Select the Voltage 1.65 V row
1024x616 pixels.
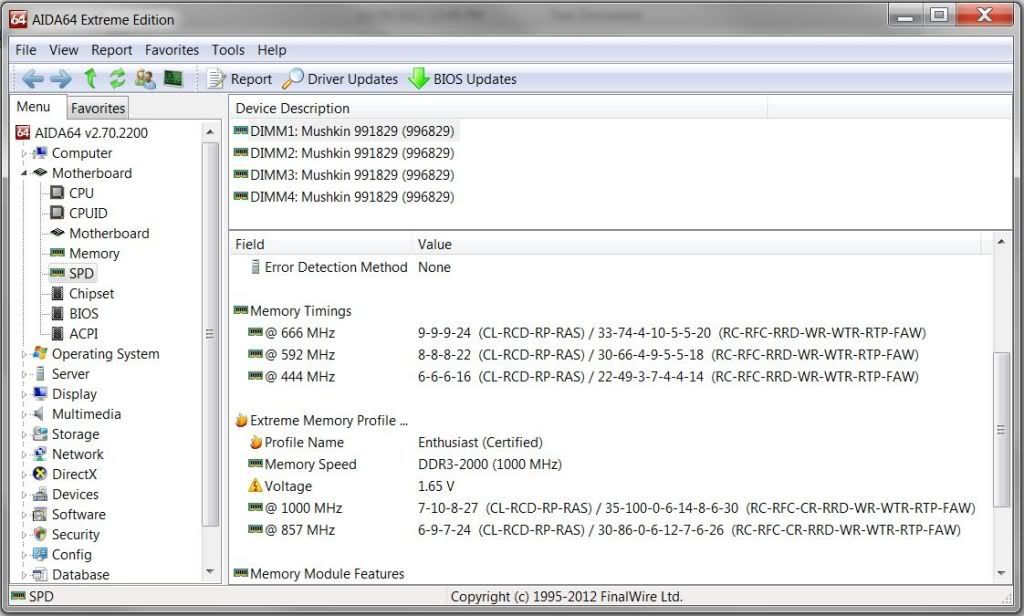click(x=351, y=487)
